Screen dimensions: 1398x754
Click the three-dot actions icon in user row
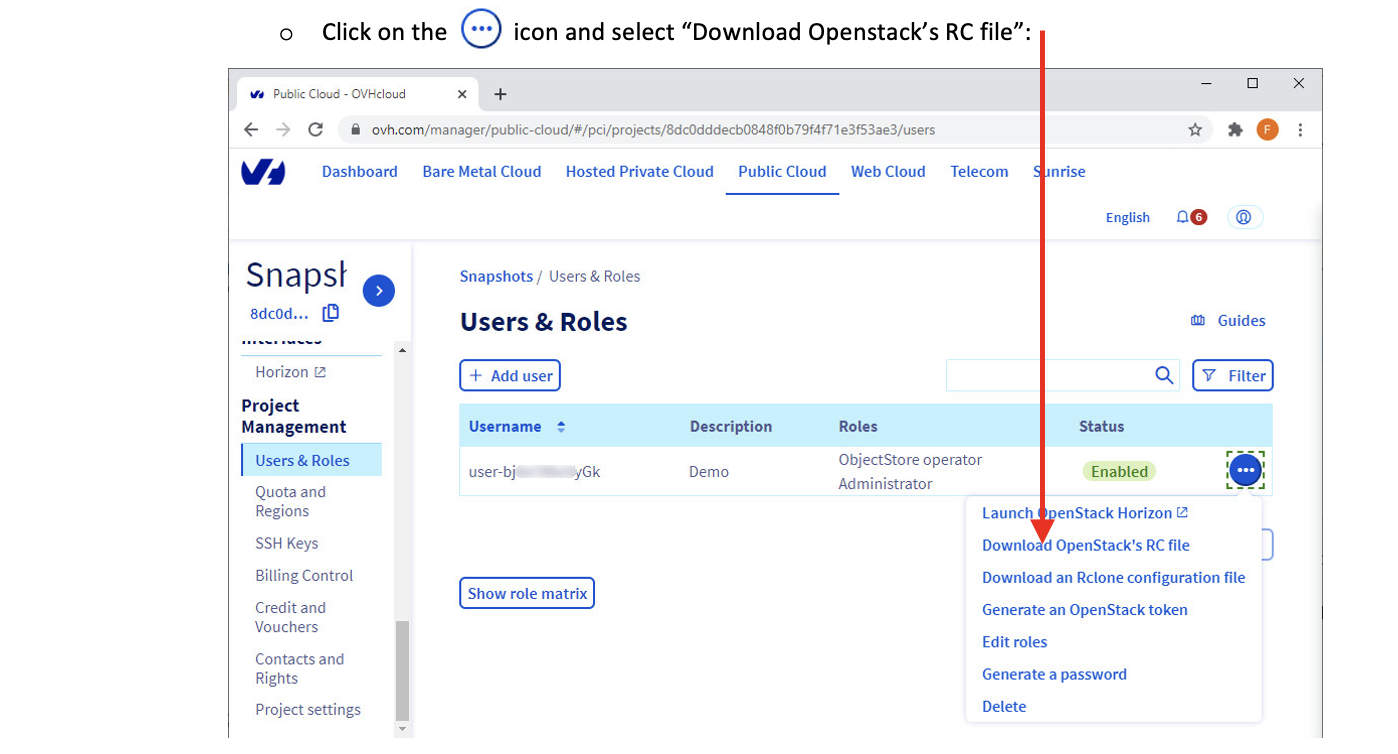[1245, 470]
